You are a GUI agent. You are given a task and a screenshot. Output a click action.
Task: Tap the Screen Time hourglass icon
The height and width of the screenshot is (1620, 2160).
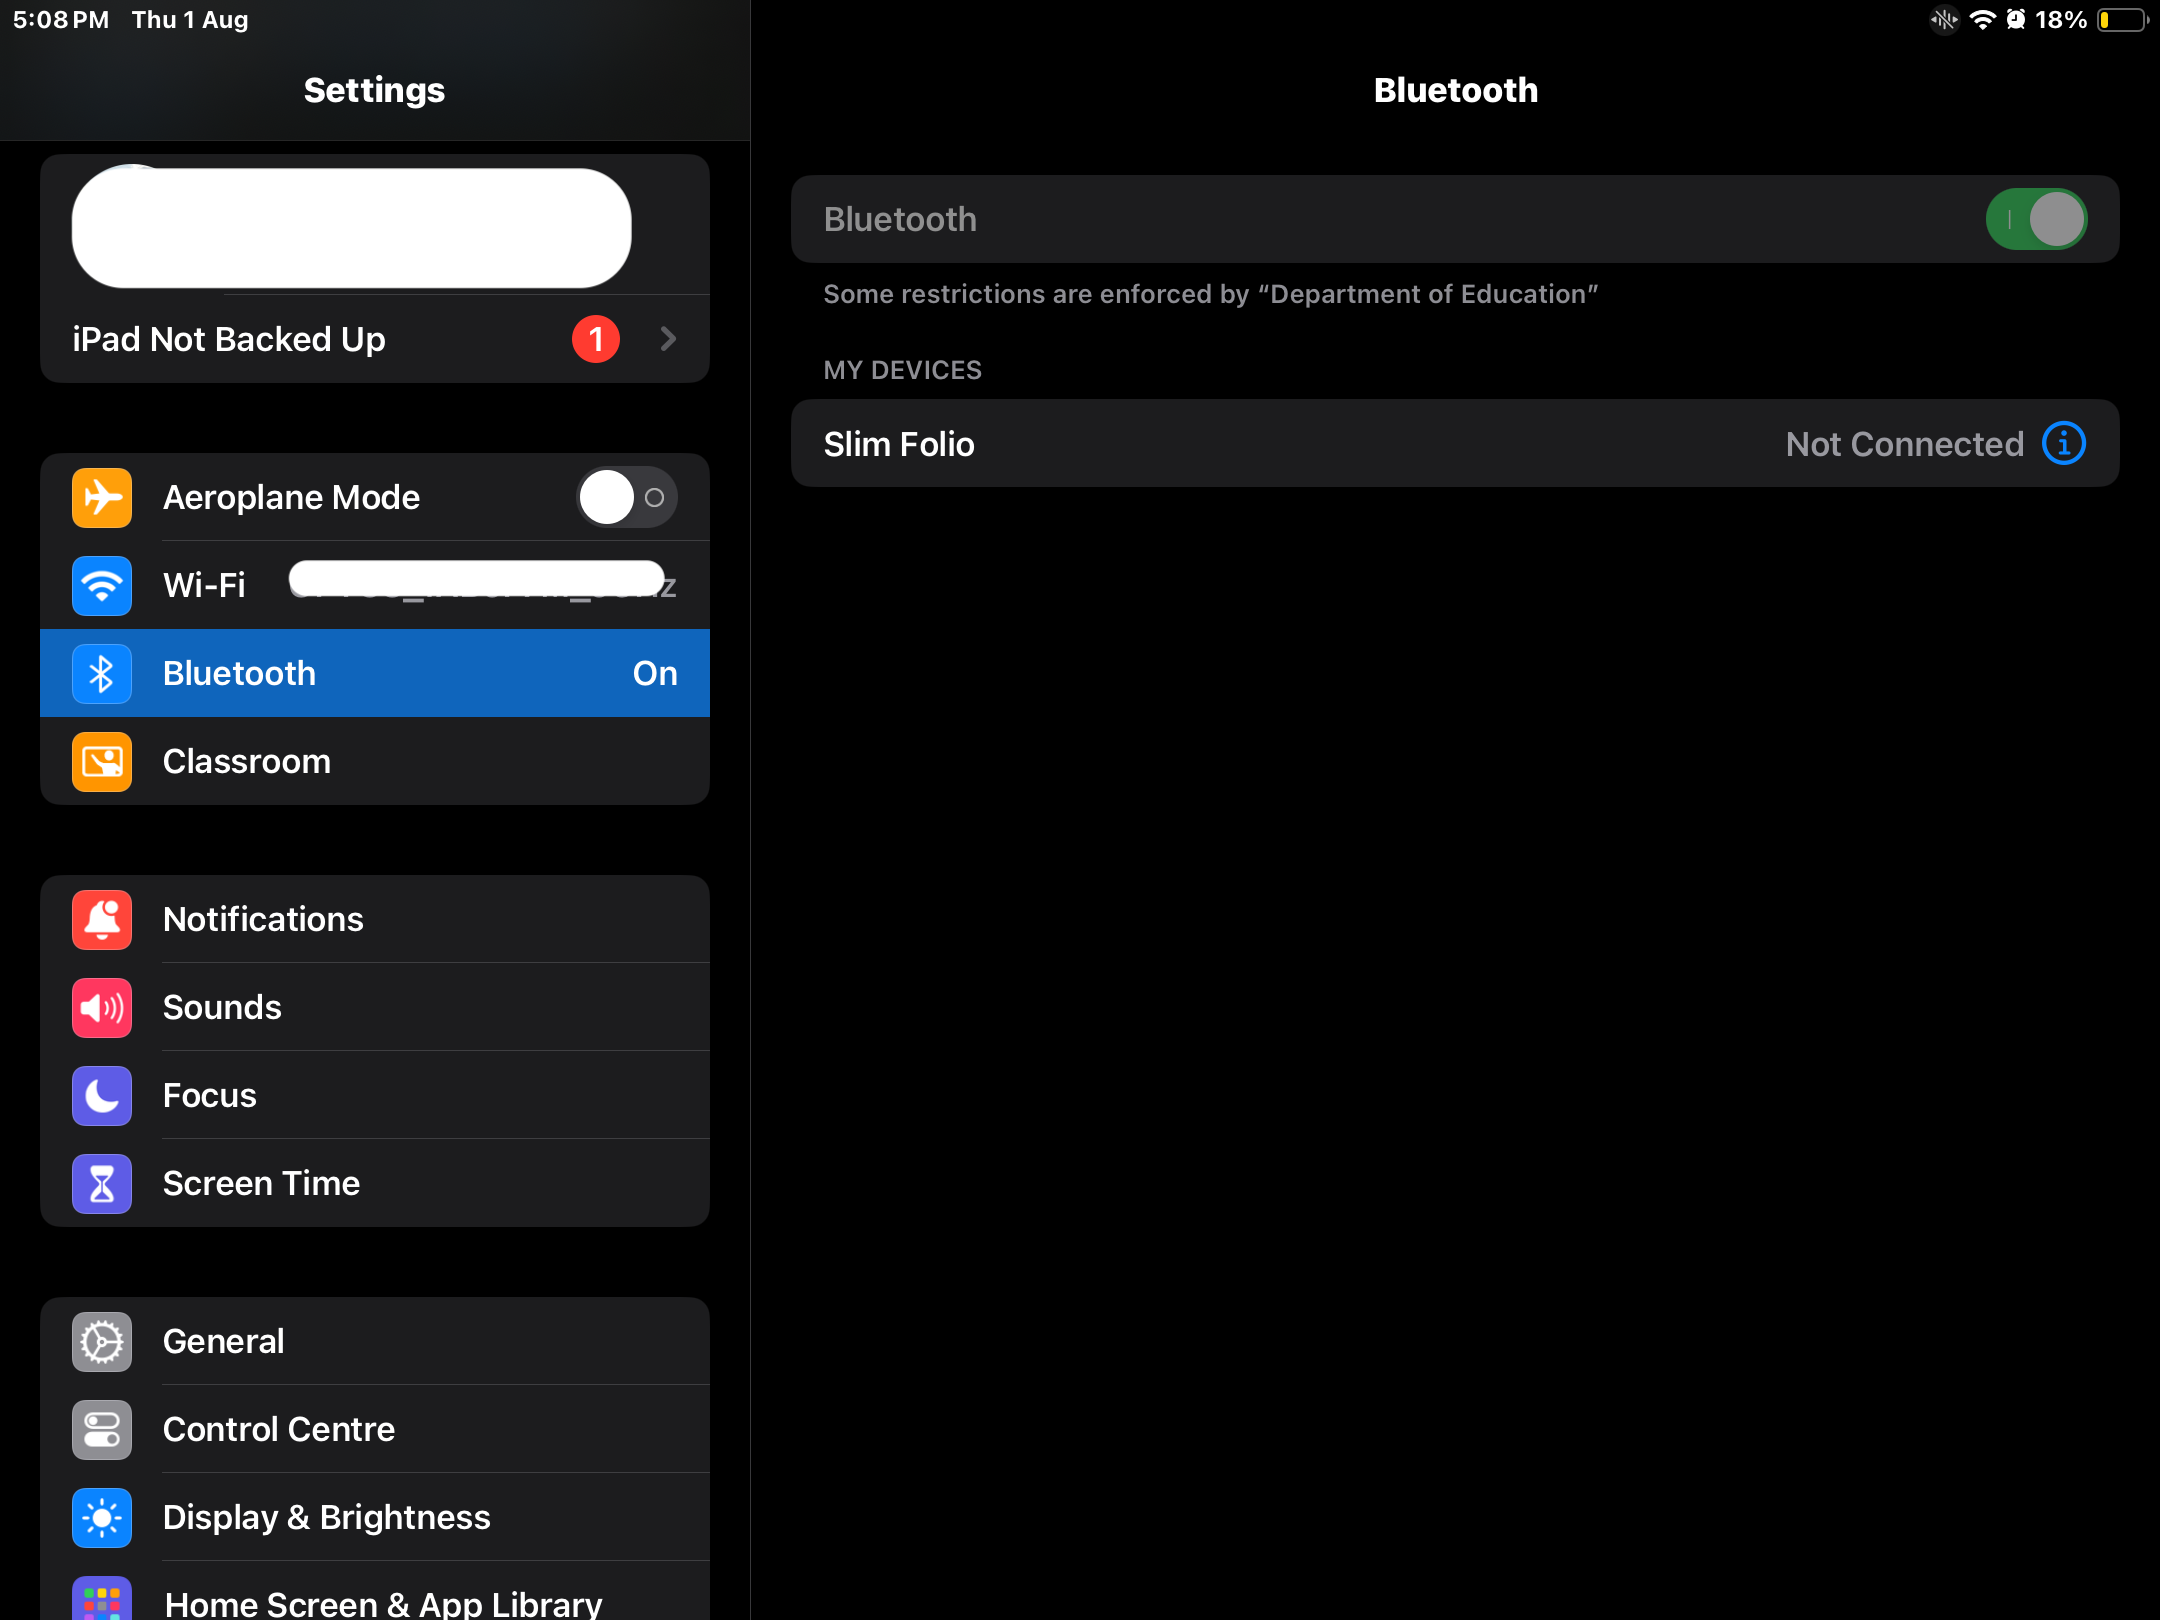click(102, 1184)
